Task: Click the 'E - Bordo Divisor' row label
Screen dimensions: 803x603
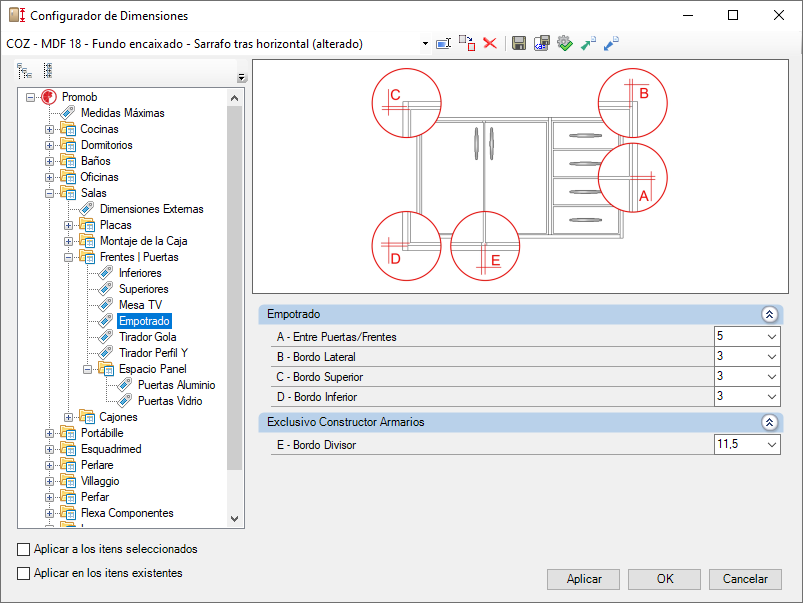Action: pyautogui.click(x=316, y=445)
